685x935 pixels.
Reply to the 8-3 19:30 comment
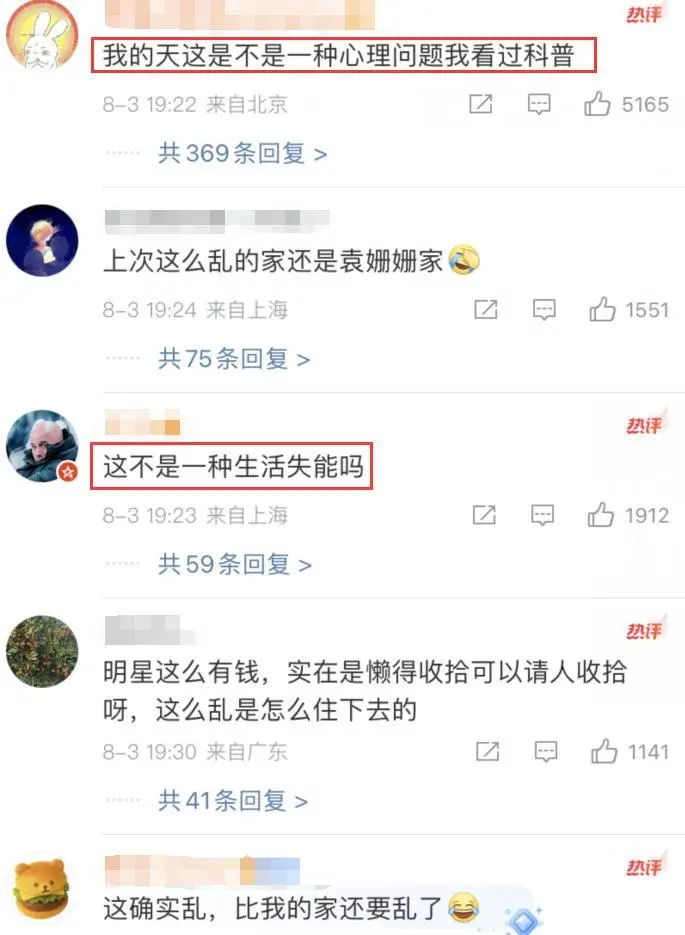[x=546, y=752]
